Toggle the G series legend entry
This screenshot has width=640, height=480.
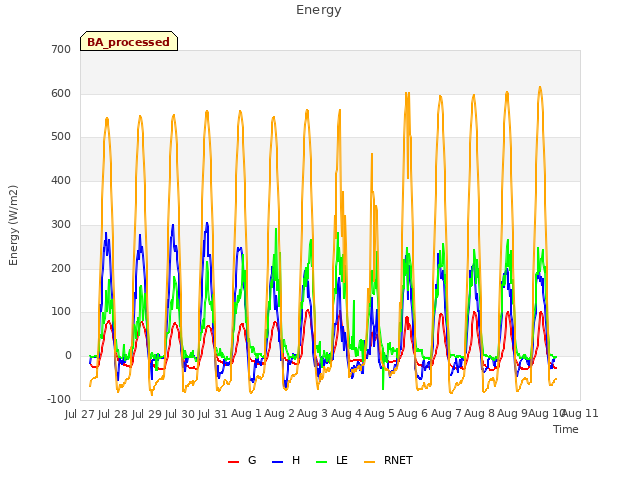242,460
